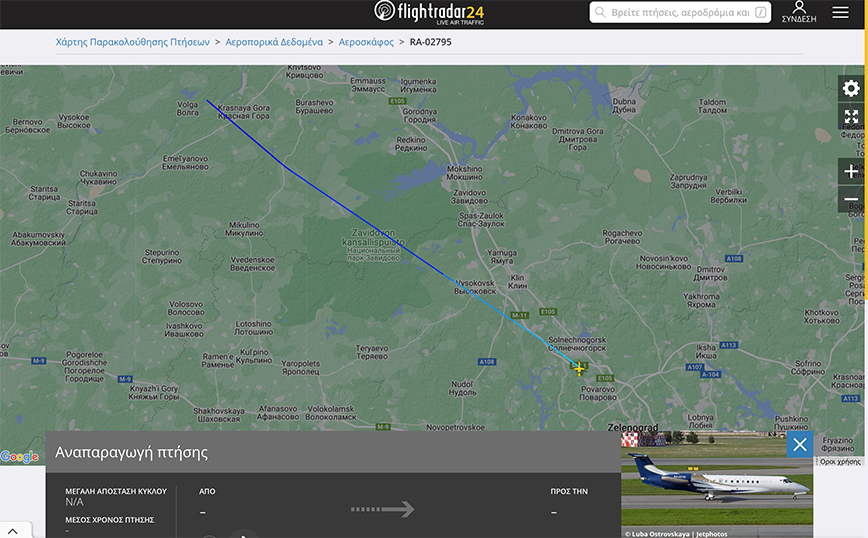
Task: Zoom in on the map
Action: click(x=851, y=172)
